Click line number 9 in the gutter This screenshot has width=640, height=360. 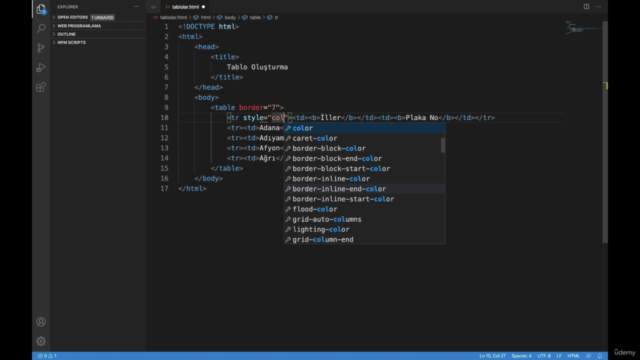click(x=166, y=107)
